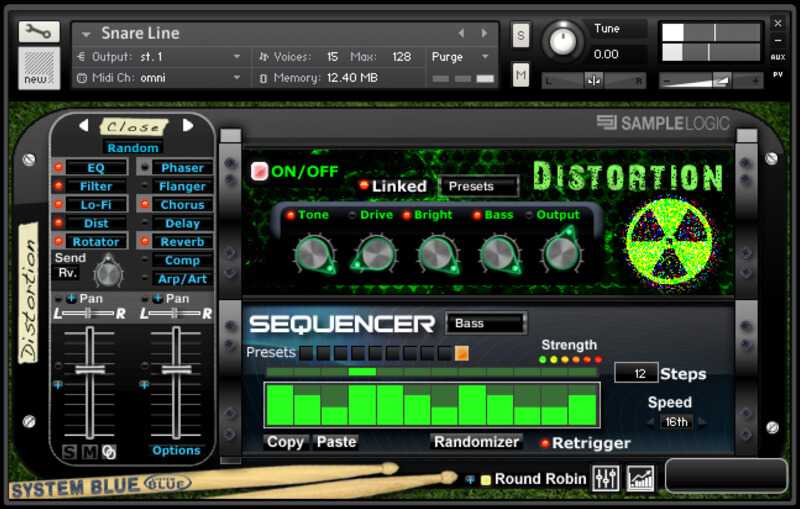Screen dimensions: 800x509
Task: Click the left channel Pan slider
Action: click(x=89, y=314)
